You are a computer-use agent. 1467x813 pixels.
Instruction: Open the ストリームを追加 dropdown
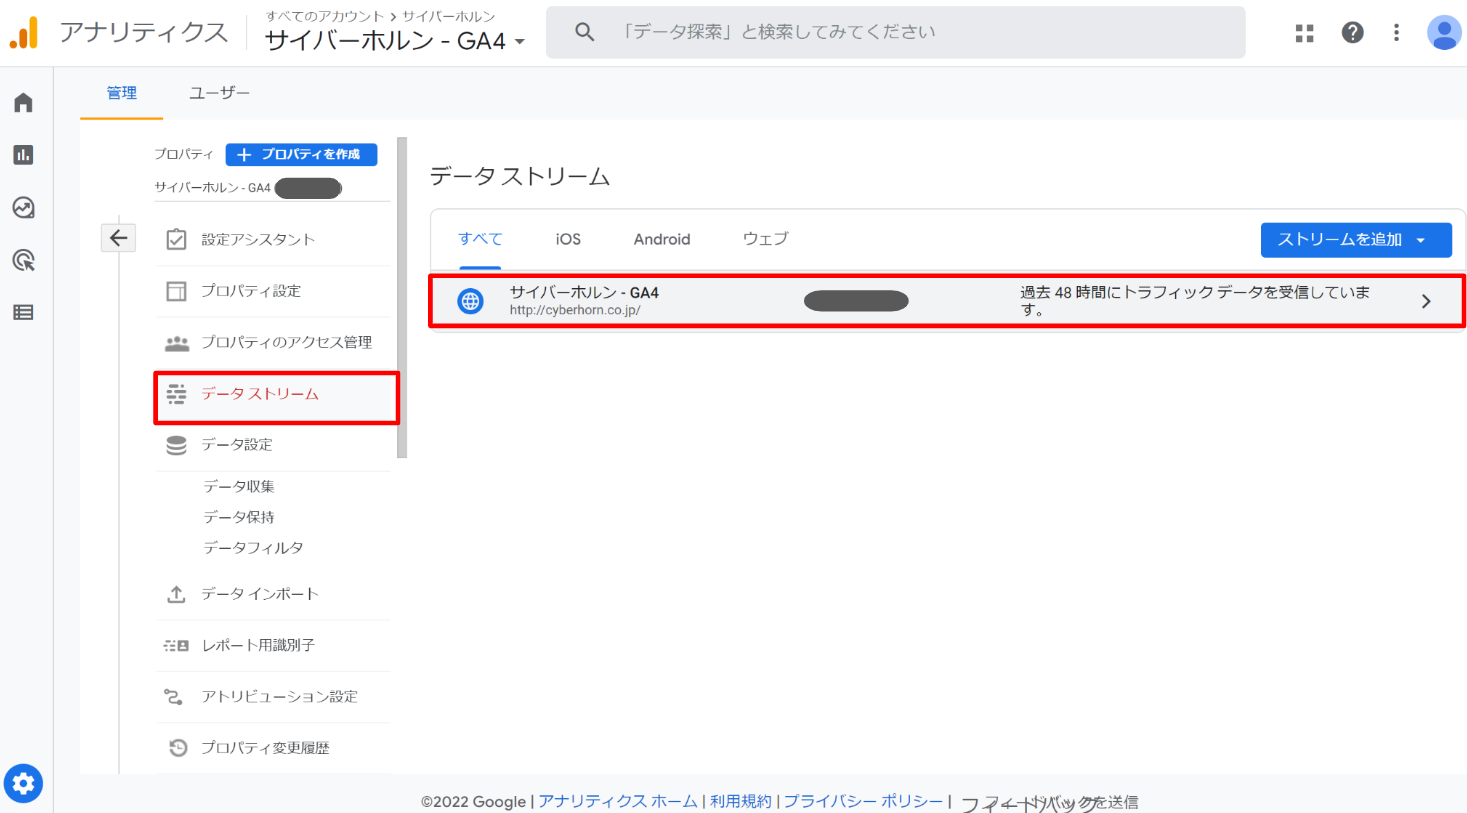(1355, 240)
